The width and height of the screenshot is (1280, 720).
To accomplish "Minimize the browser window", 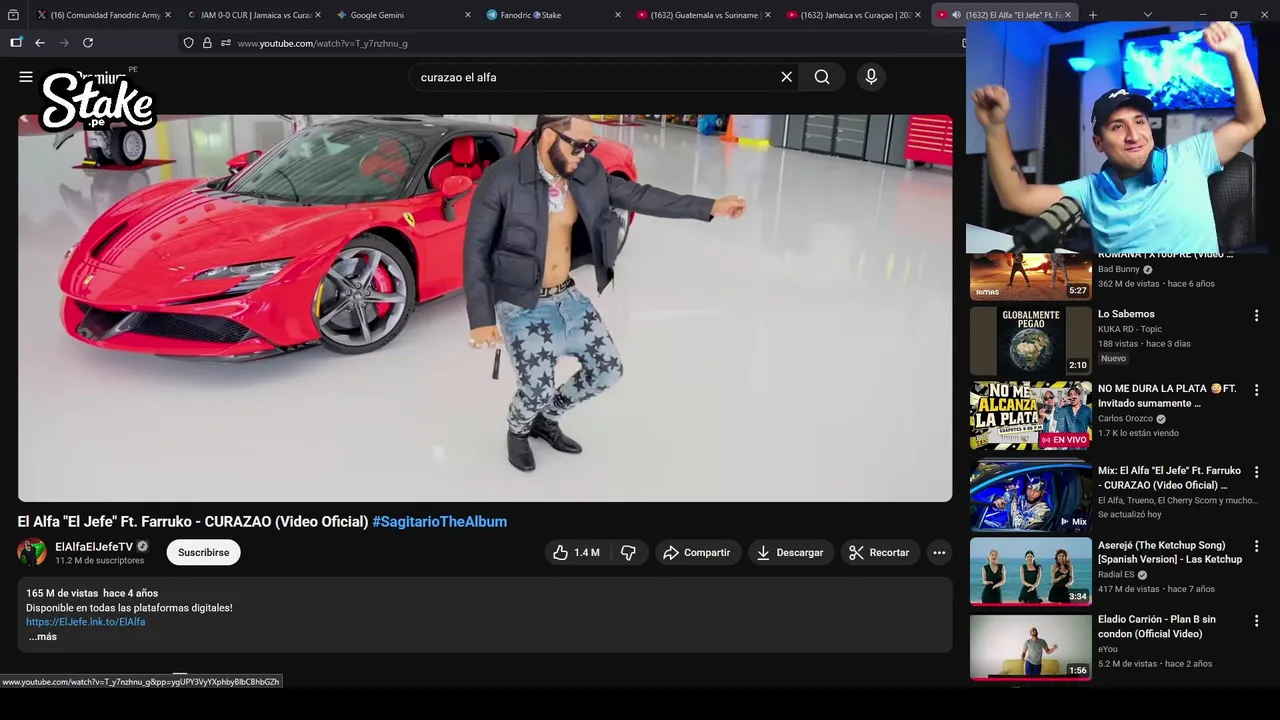I will click(1203, 15).
